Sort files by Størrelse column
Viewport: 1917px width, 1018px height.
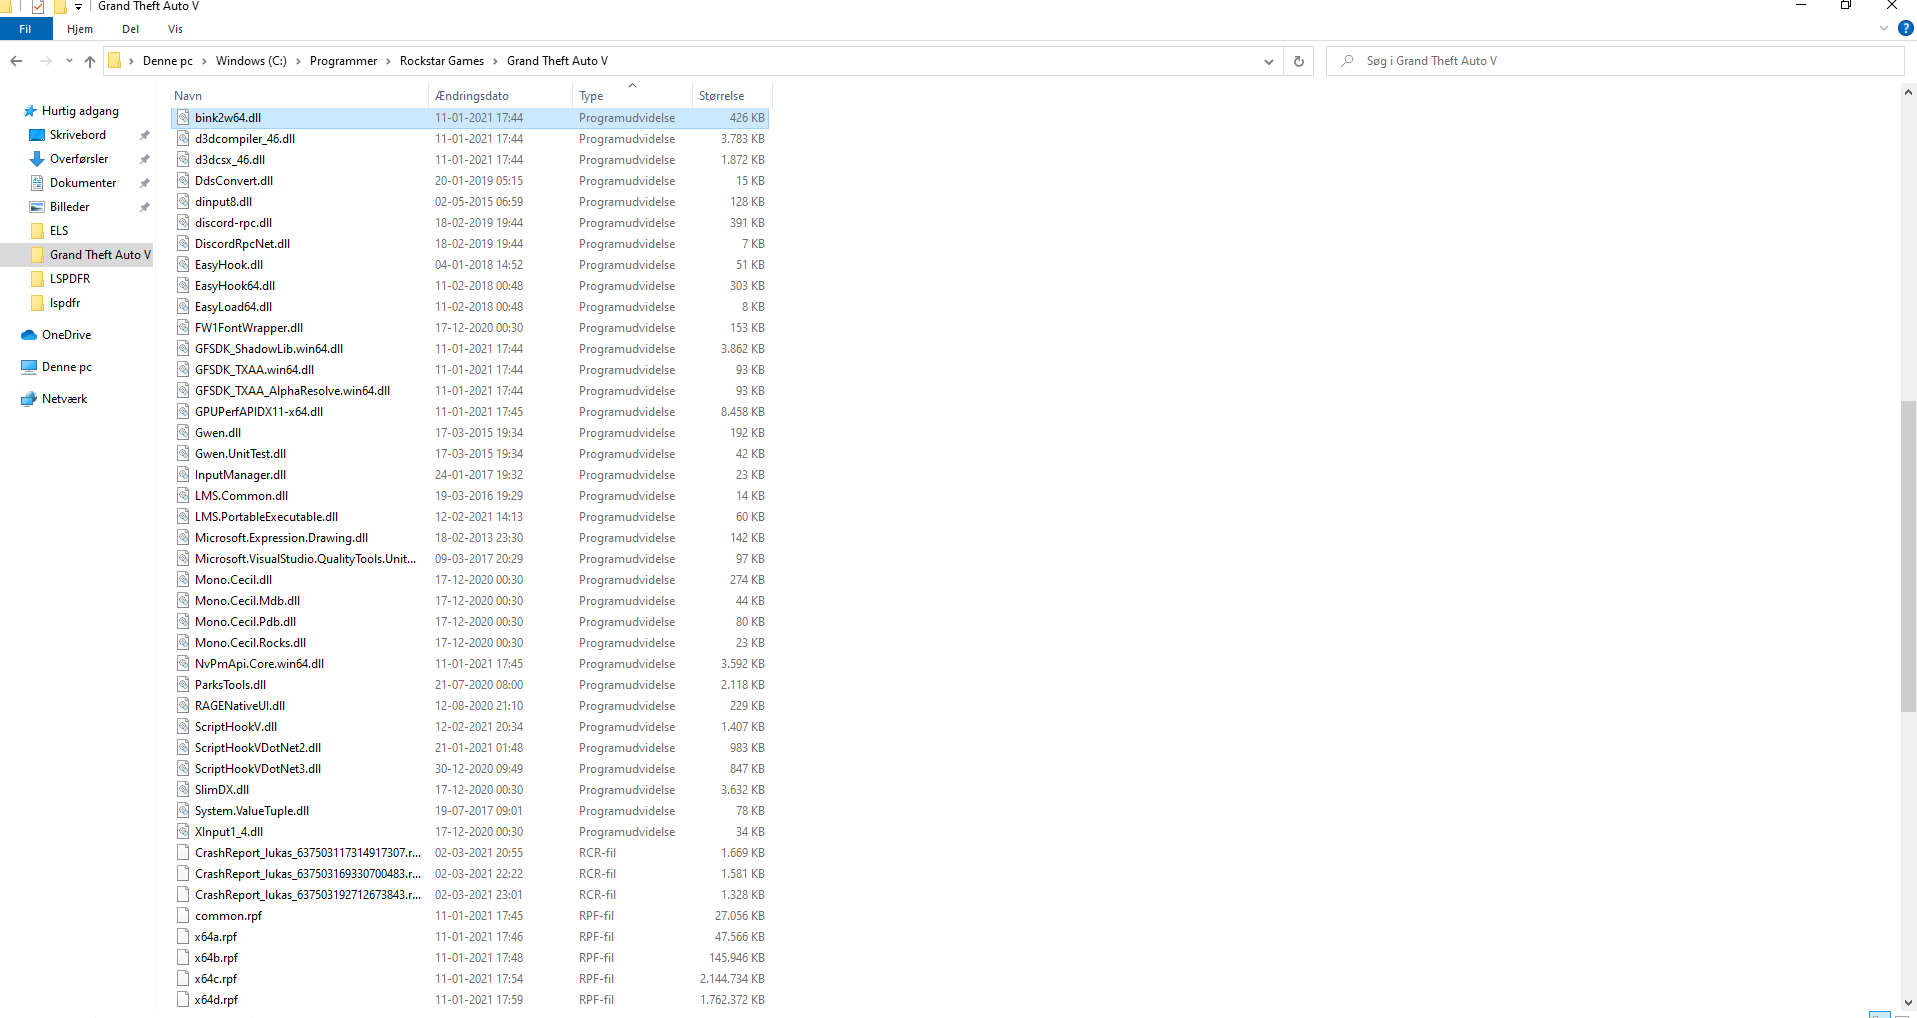point(732,96)
